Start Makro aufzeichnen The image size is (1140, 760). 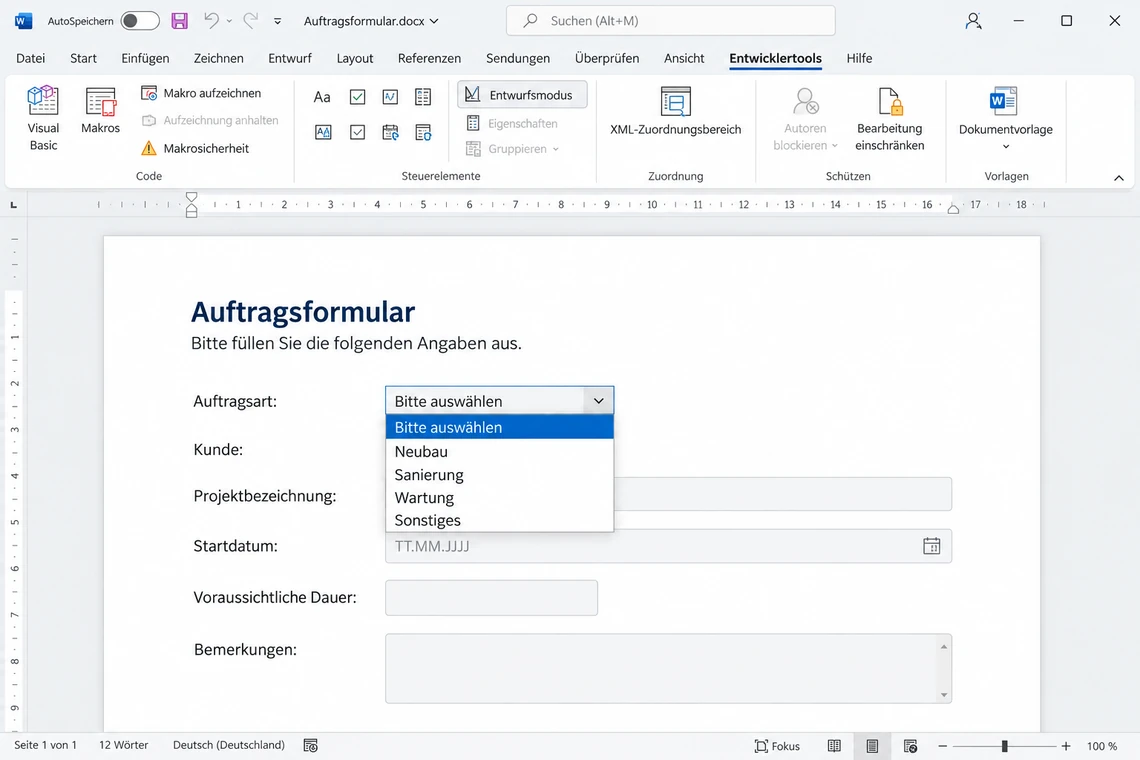201,93
